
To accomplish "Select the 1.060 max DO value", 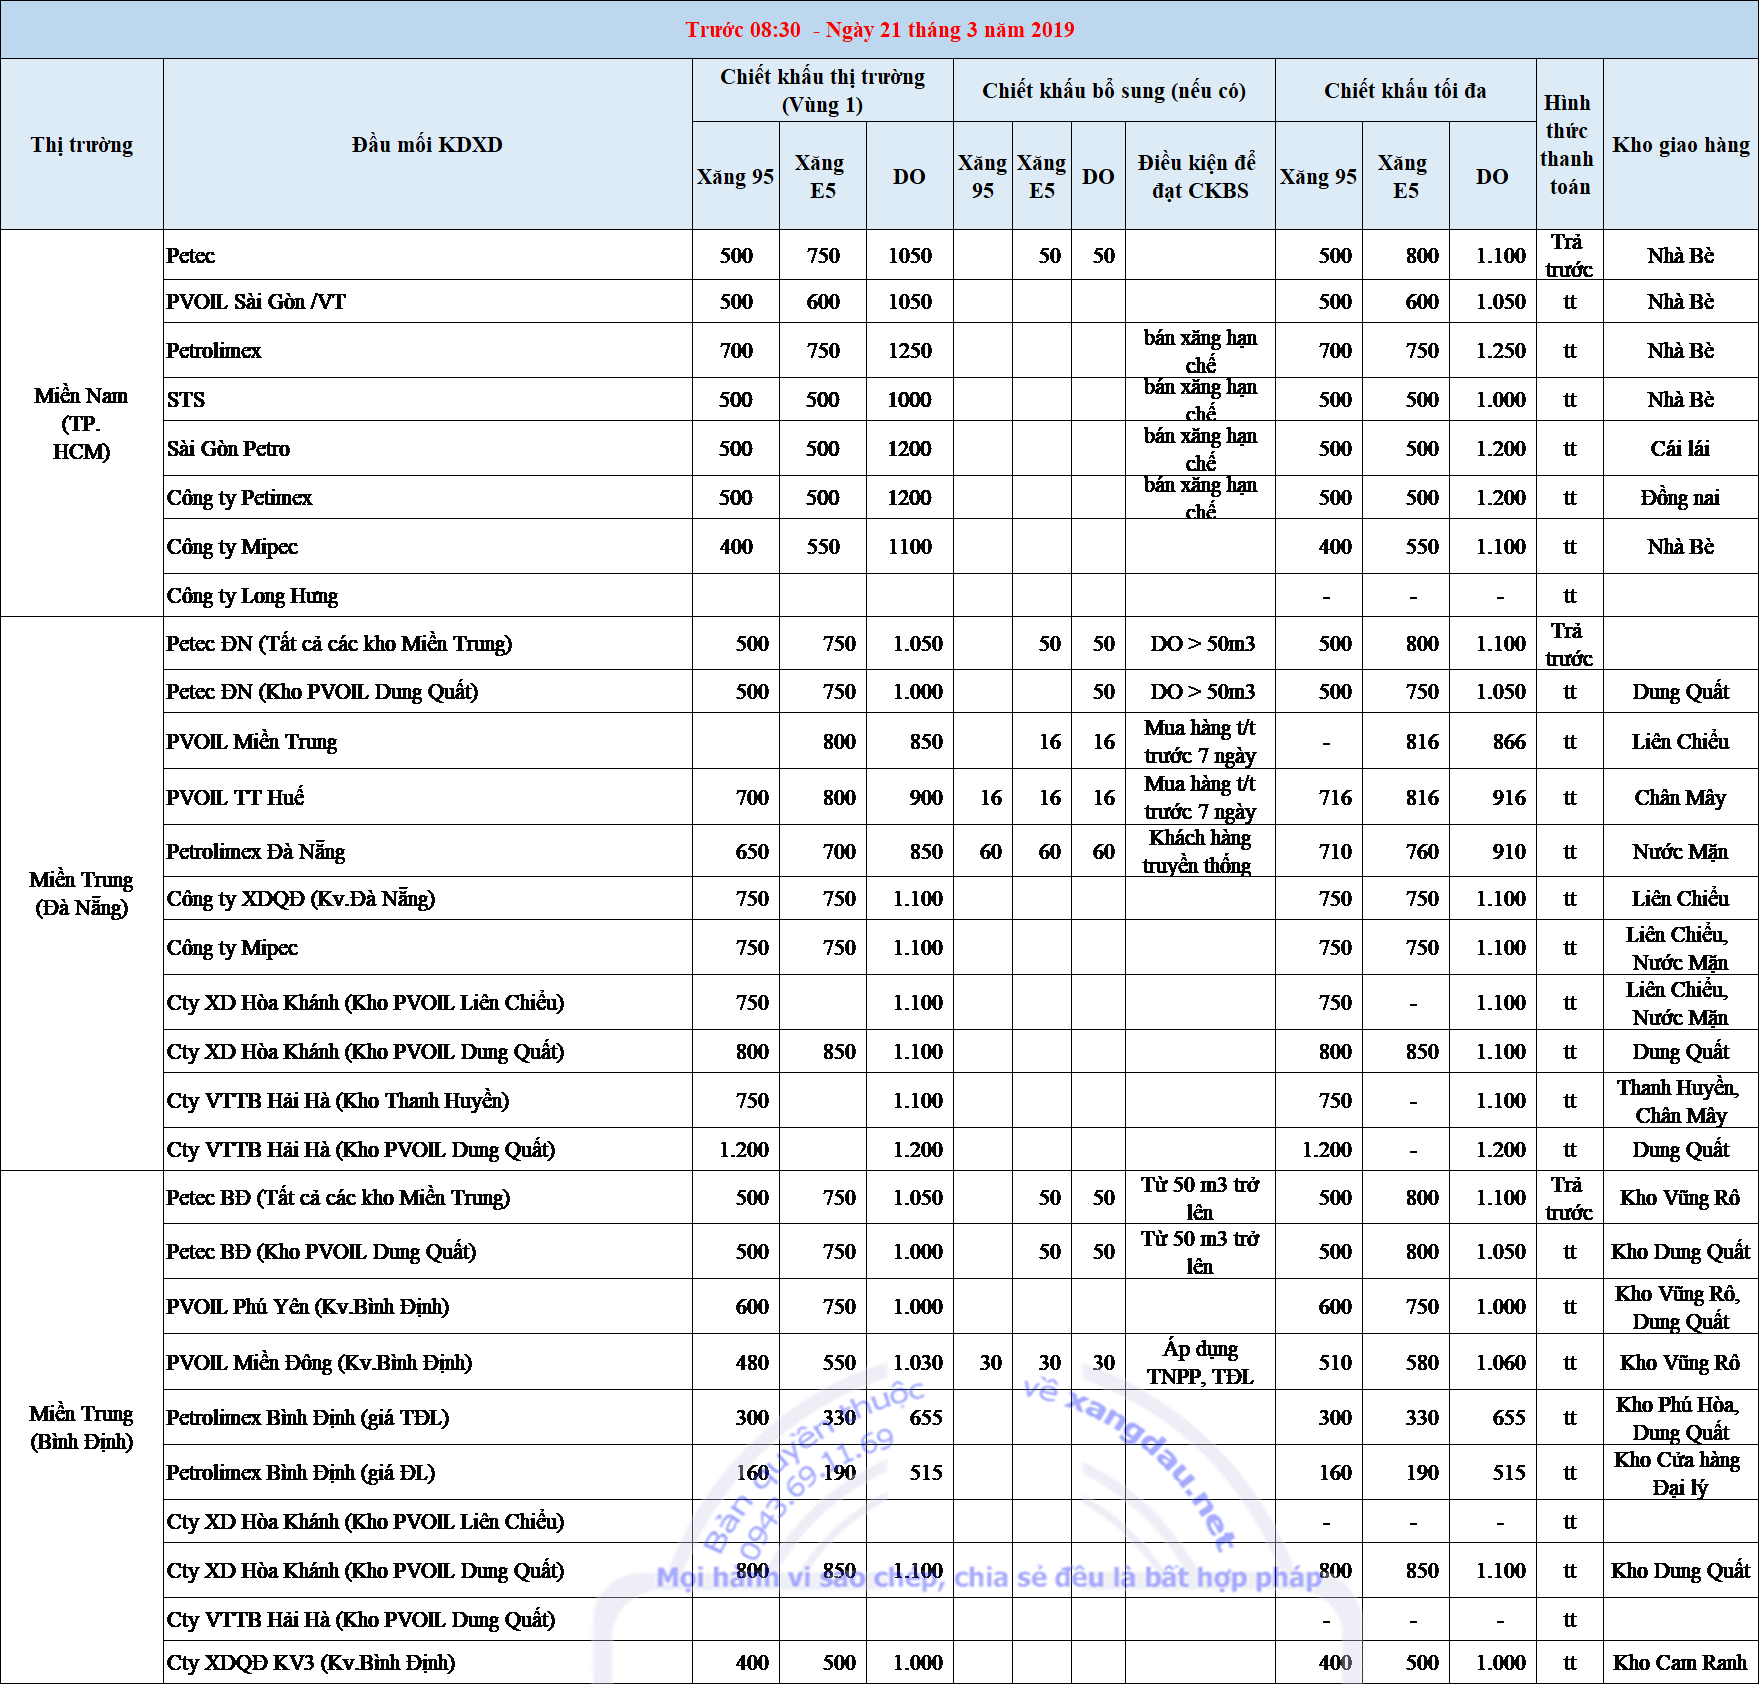I will pyautogui.click(x=1492, y=1362).
